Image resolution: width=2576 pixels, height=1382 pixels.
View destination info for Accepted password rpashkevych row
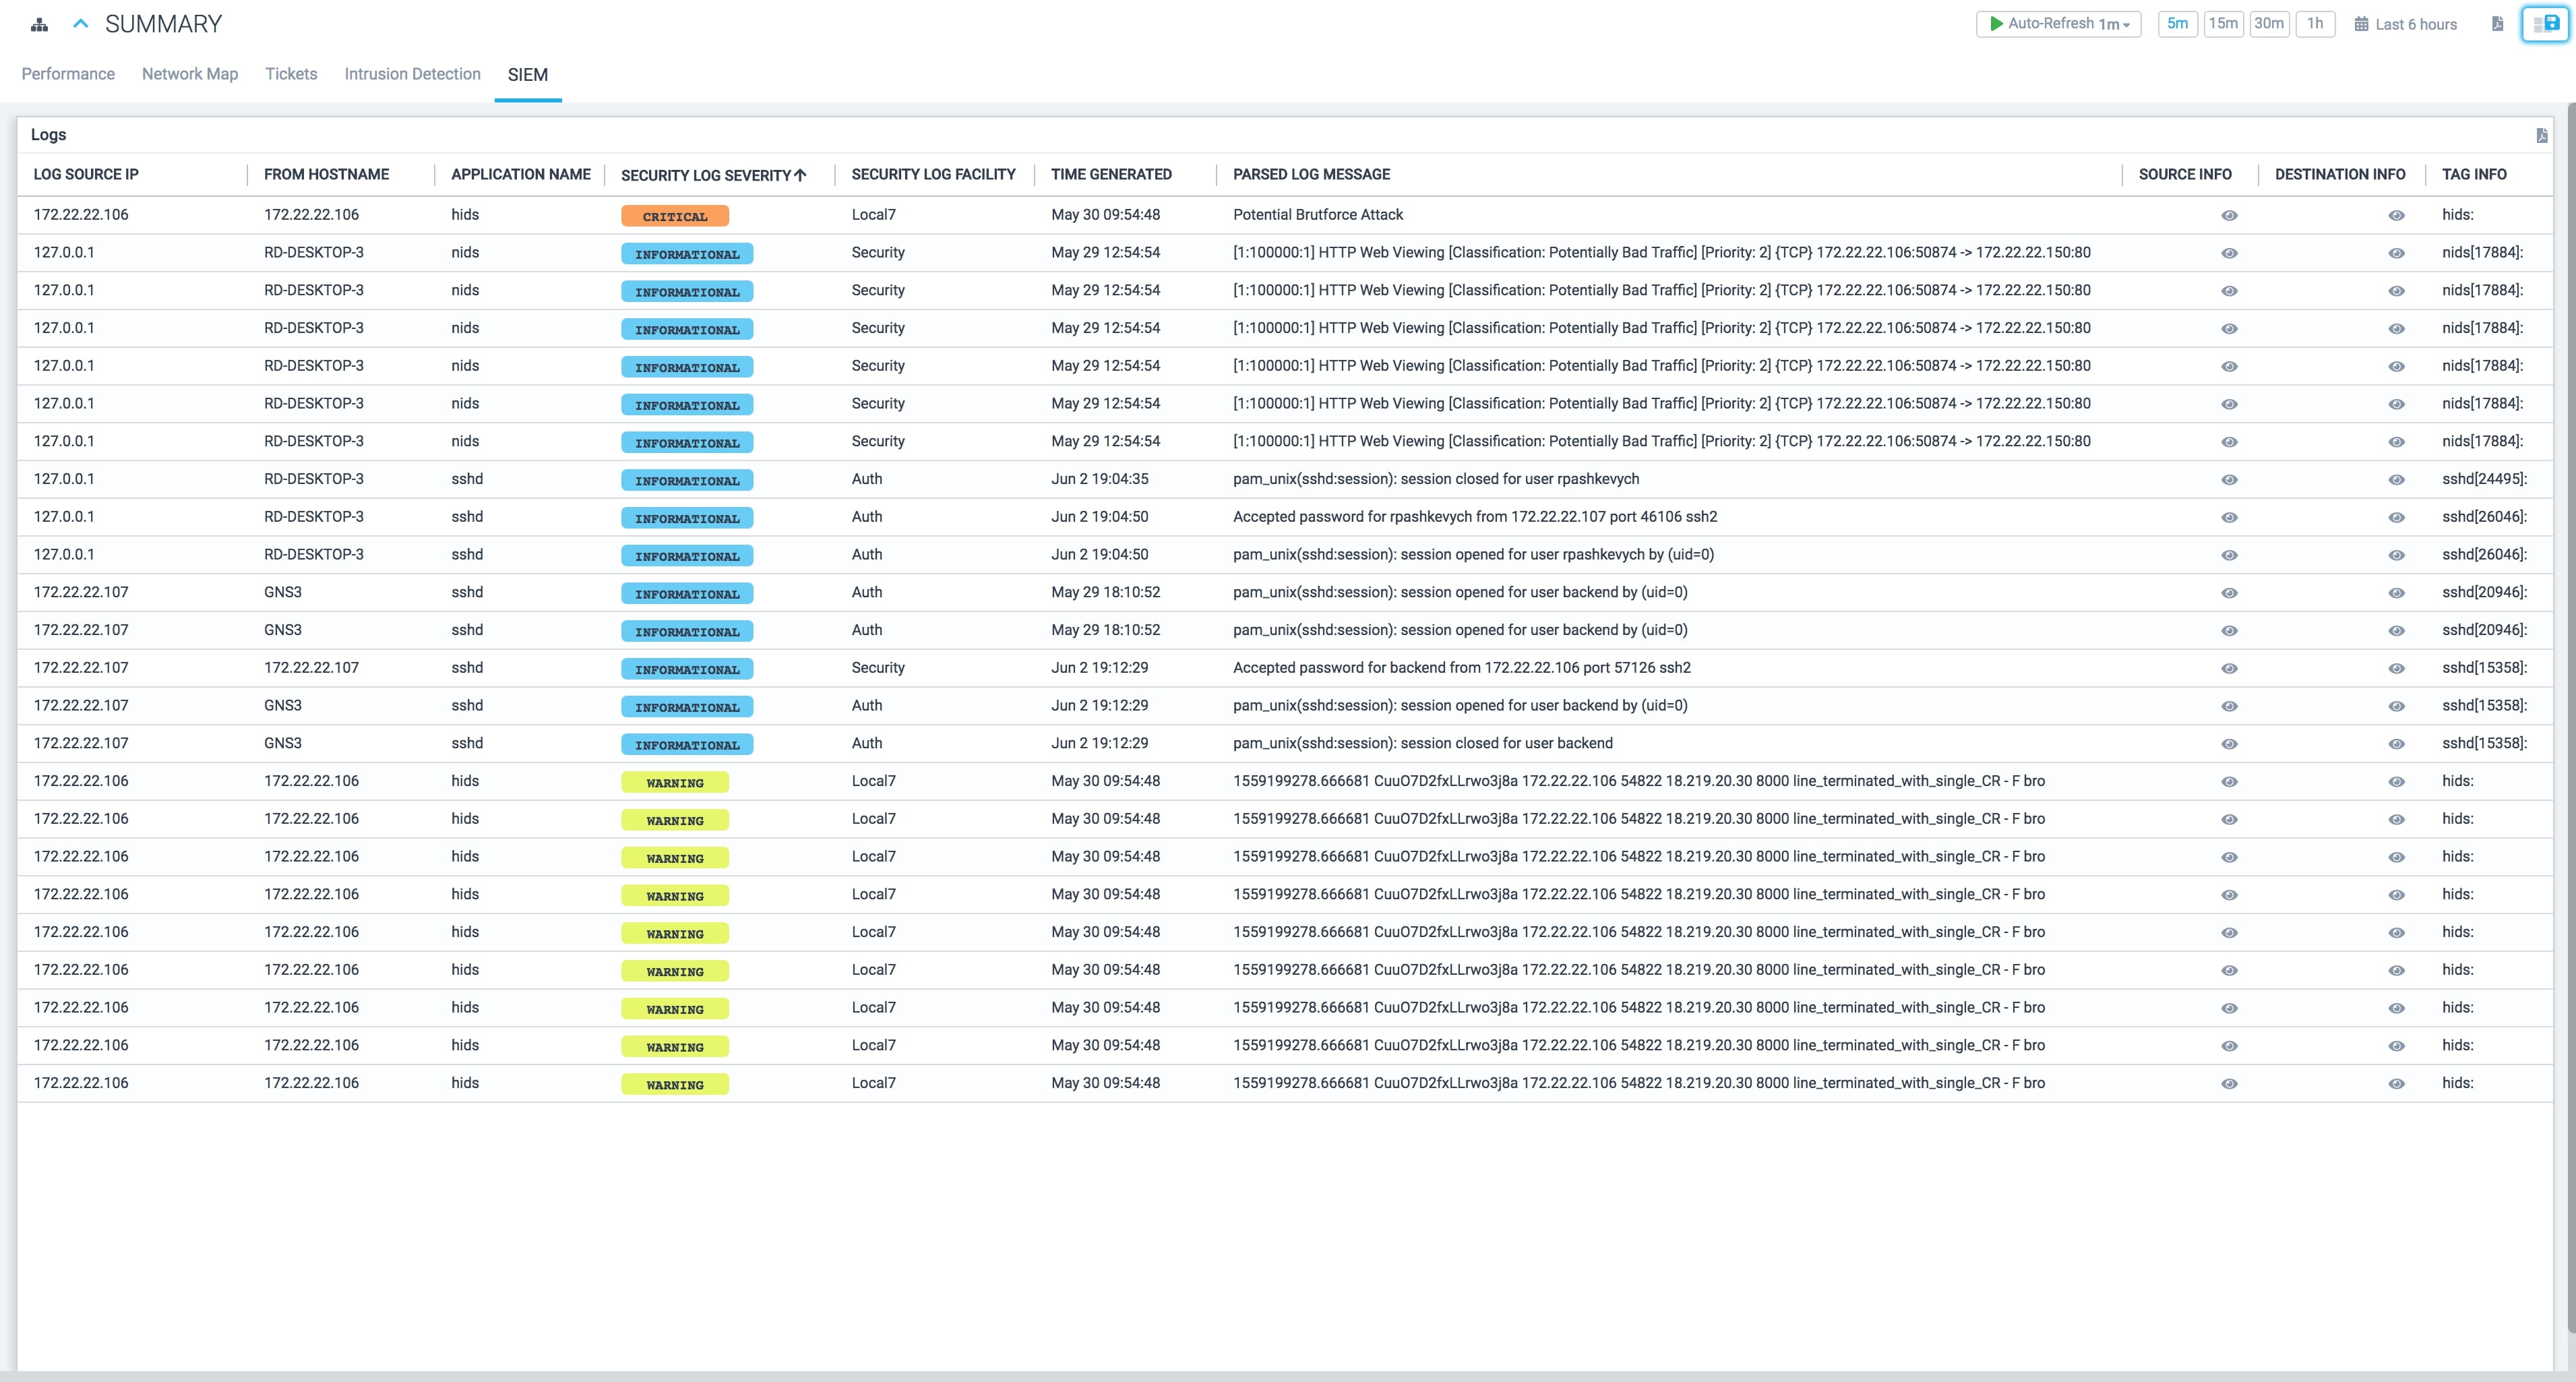tap(2396, 518)
